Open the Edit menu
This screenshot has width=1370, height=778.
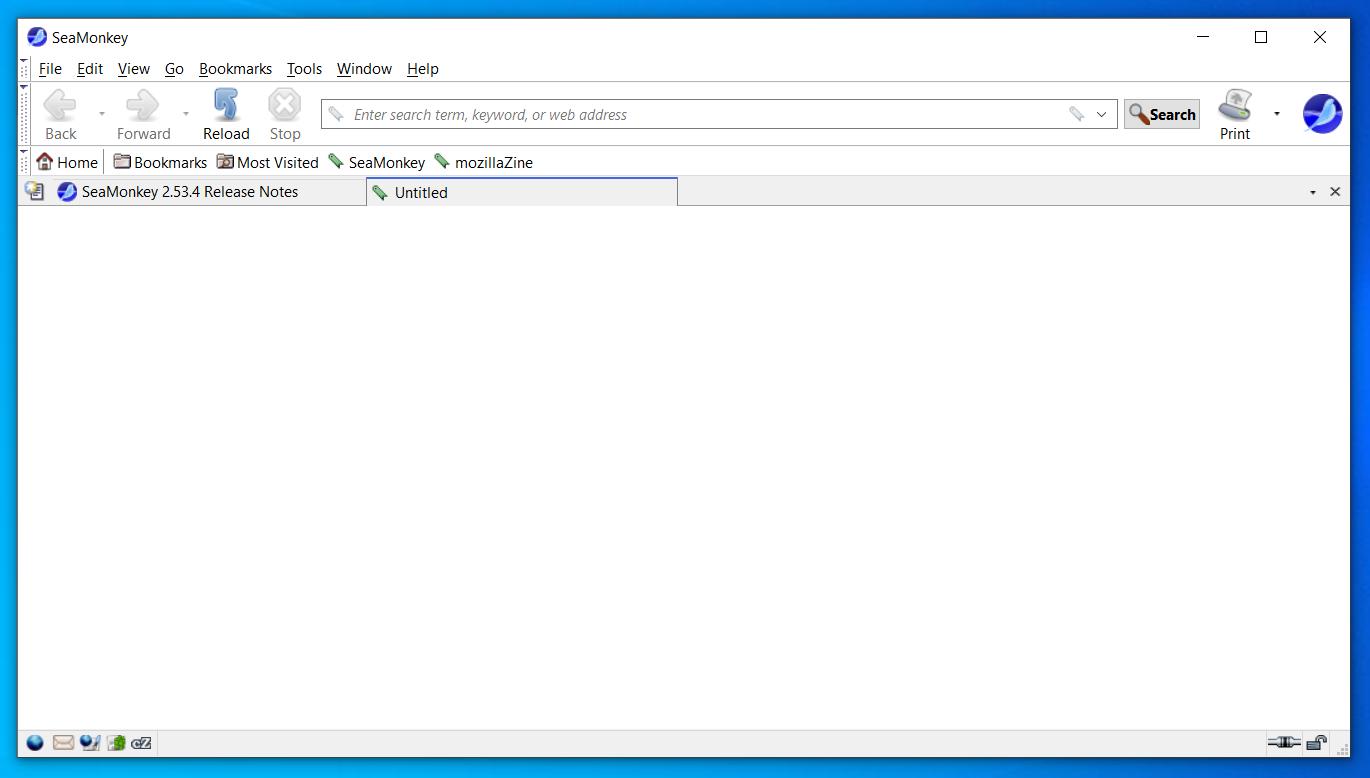coord(90,69)
